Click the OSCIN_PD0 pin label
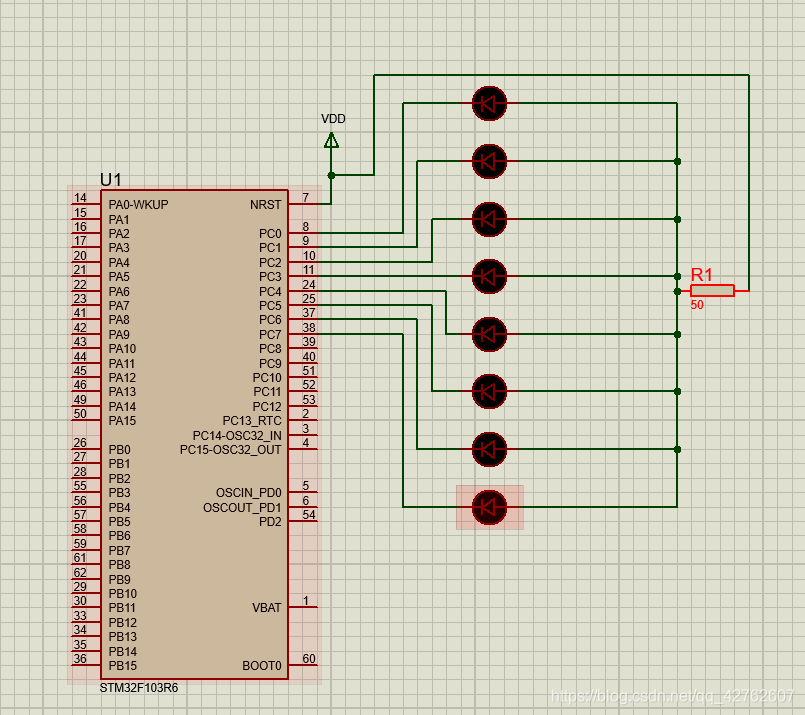The width and height of the screenshot is (805, 715). pos(248,493)
